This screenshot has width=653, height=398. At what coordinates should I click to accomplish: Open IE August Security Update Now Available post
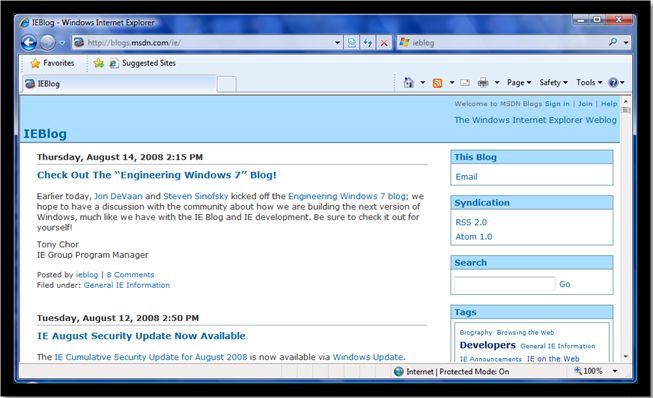(141, 336)
